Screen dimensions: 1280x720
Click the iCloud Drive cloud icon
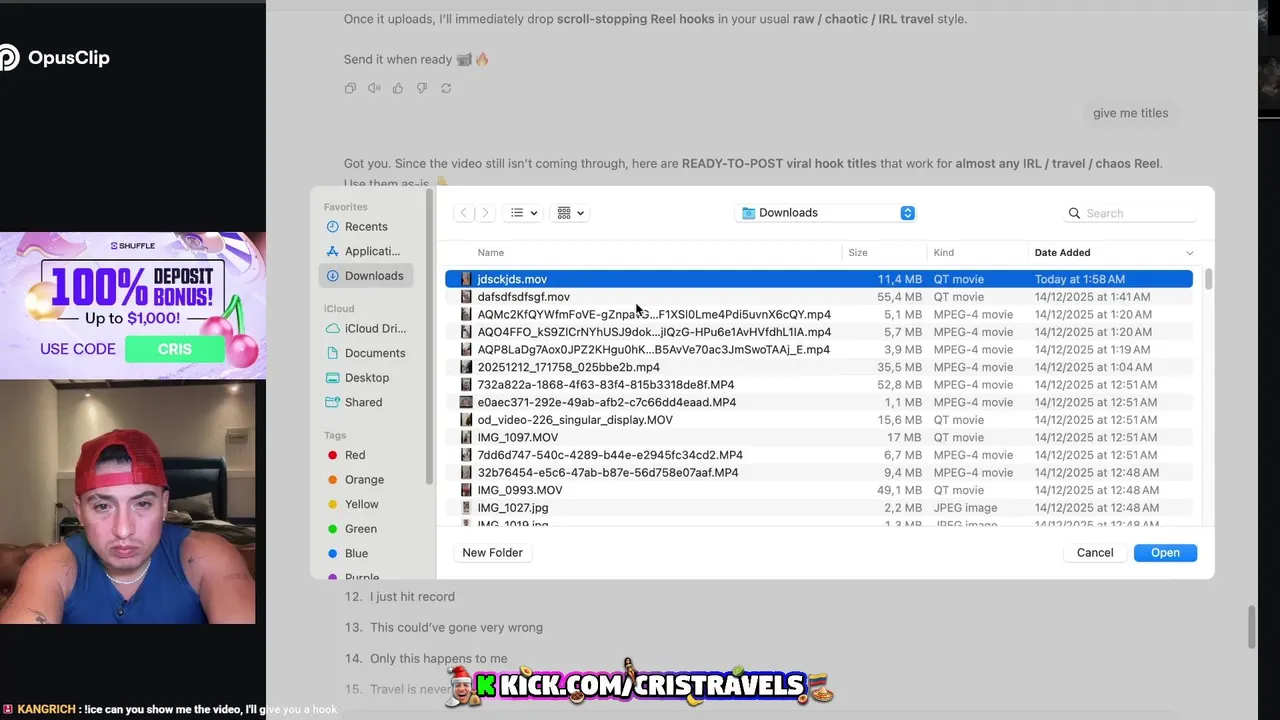click(333, 328)
